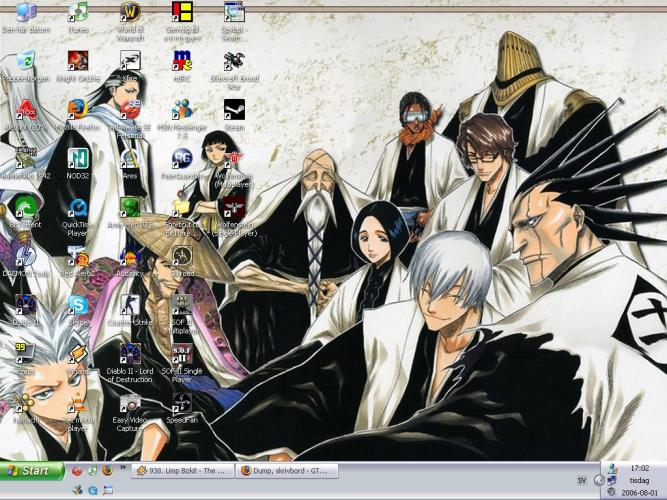Screen dimensions: 667x500
Task: Switch to the Limp Bizkit Winamp taskbar button
Action: tap(183, 471)
